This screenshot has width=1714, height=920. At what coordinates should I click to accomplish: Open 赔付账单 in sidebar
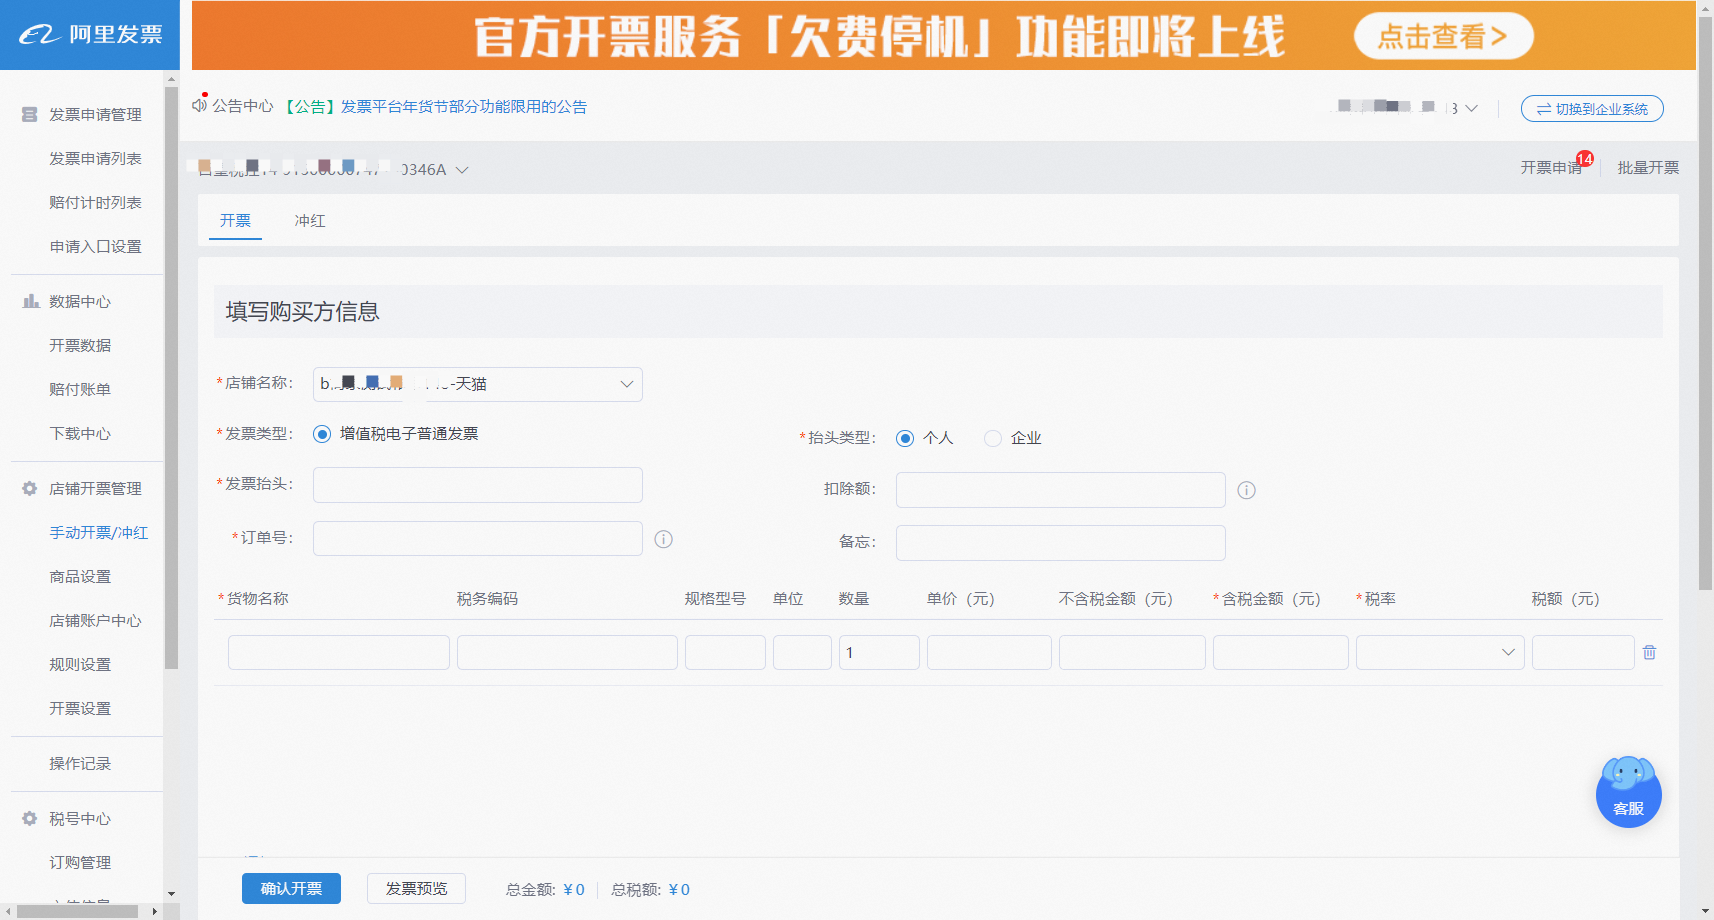(80, 389)
